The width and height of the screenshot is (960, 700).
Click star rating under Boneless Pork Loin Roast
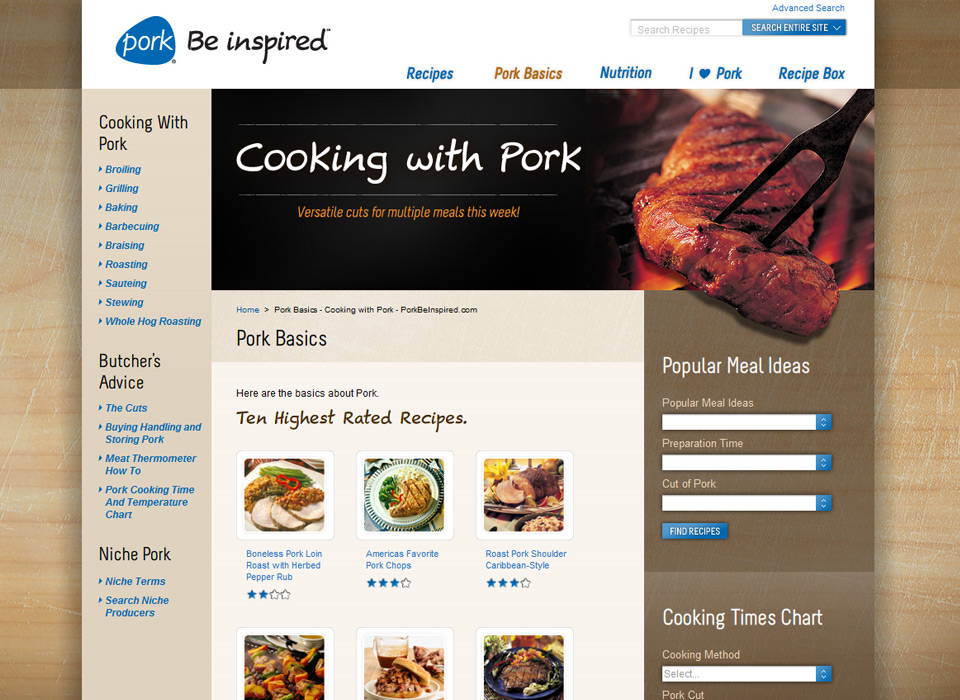pos(269,594)
